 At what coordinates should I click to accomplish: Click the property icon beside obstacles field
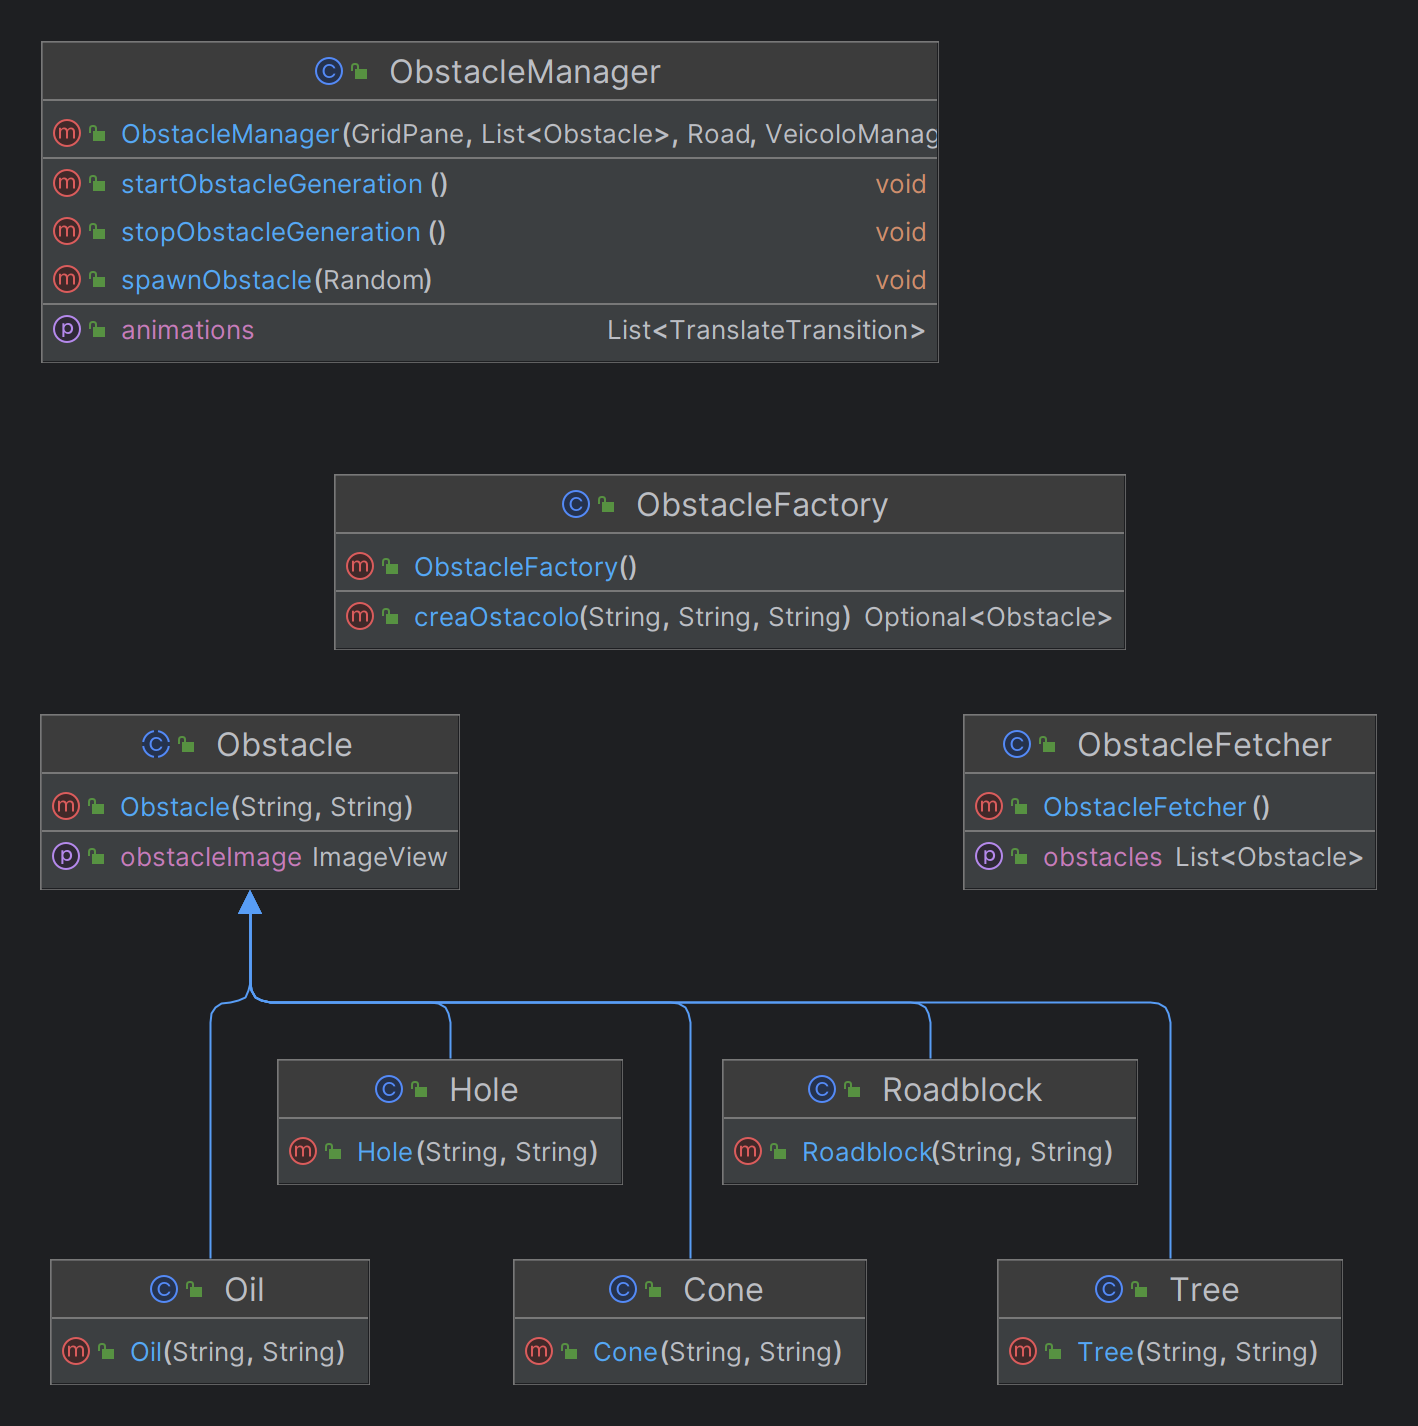pyautogui.click(x=989, y=856)
